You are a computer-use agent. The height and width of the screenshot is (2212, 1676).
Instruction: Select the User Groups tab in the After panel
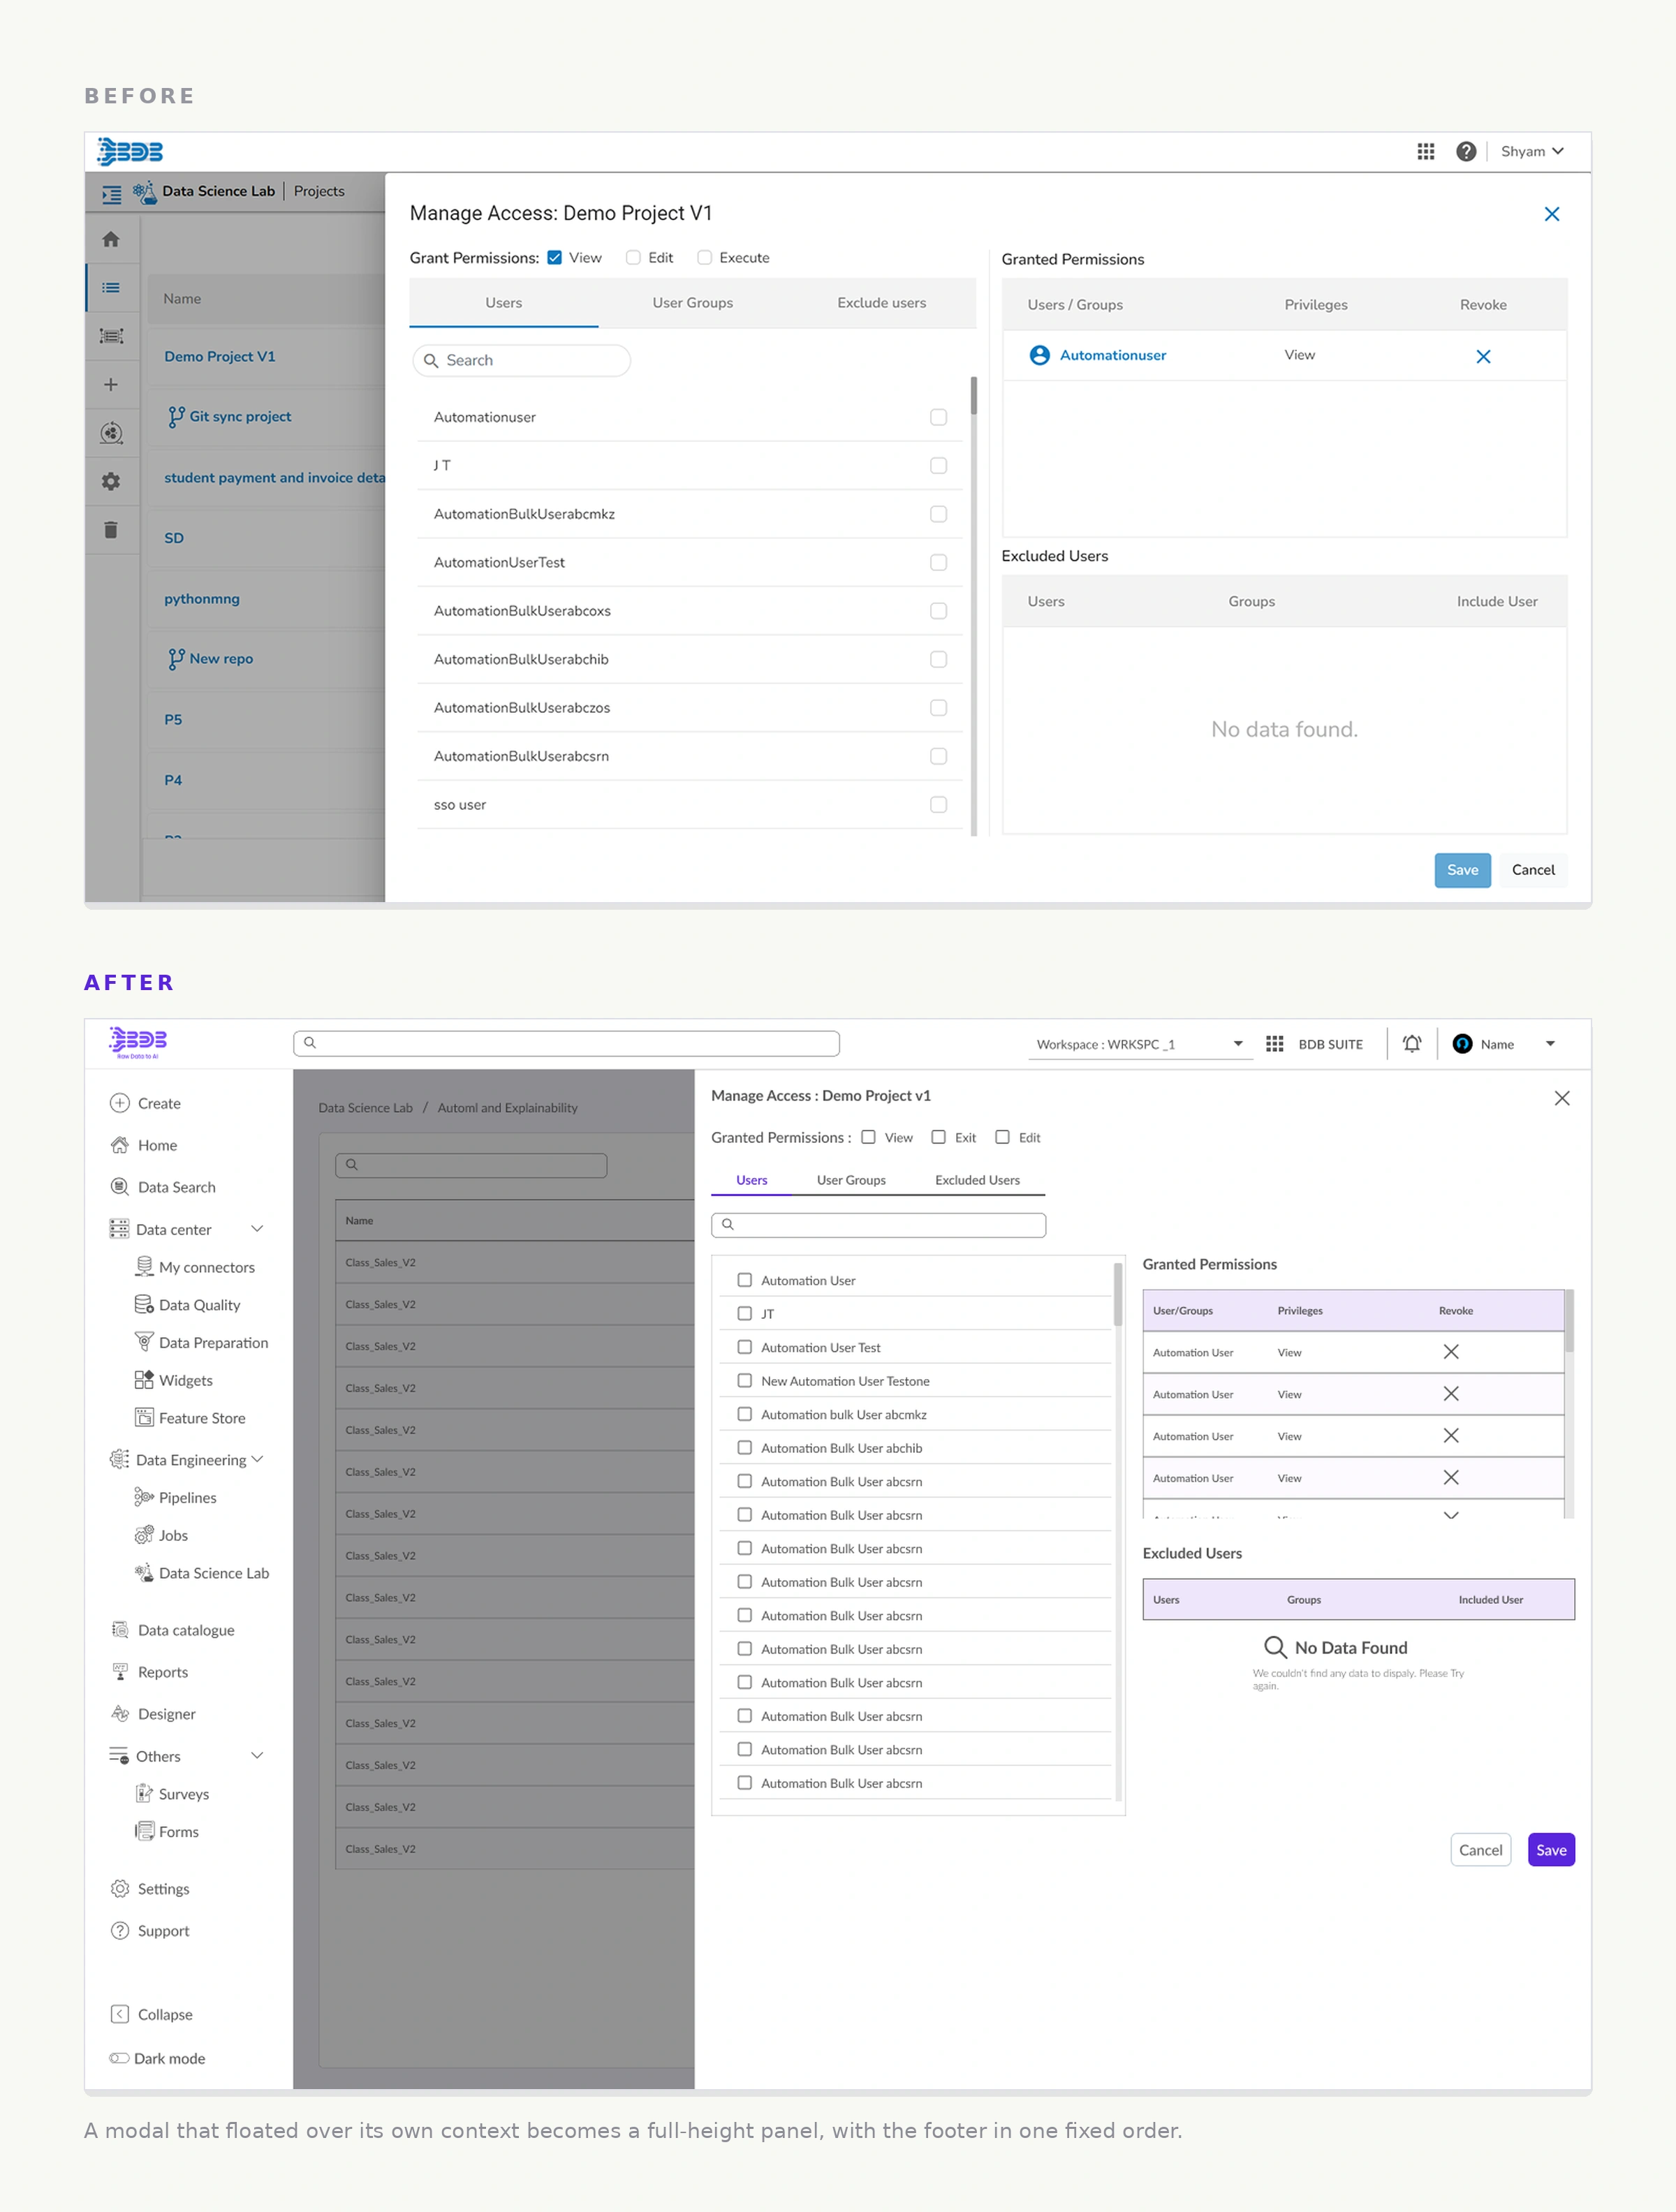coord(851,1180)
